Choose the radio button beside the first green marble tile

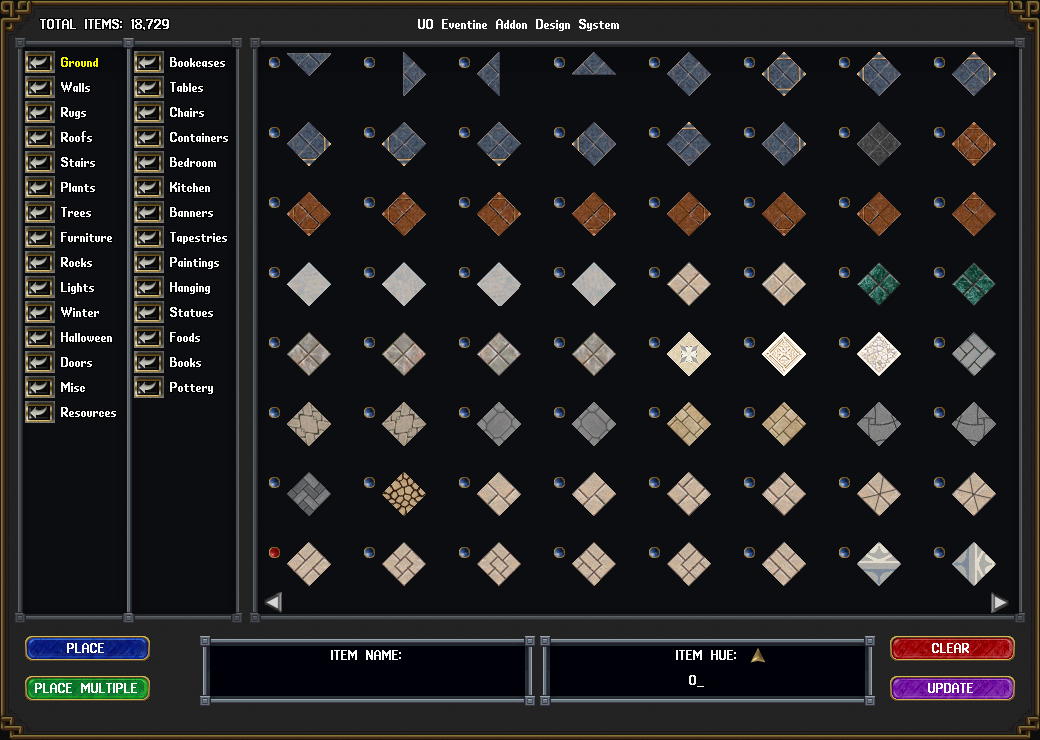click(x=844, y=272)
